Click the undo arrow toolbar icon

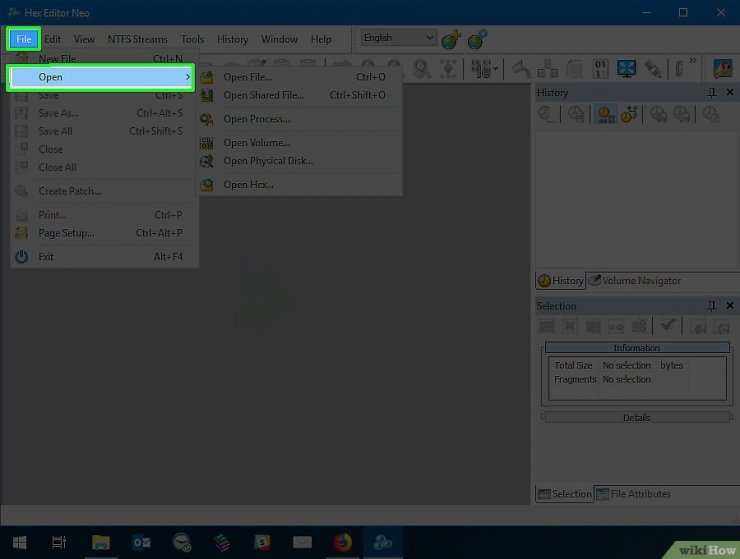pos(521,69)
